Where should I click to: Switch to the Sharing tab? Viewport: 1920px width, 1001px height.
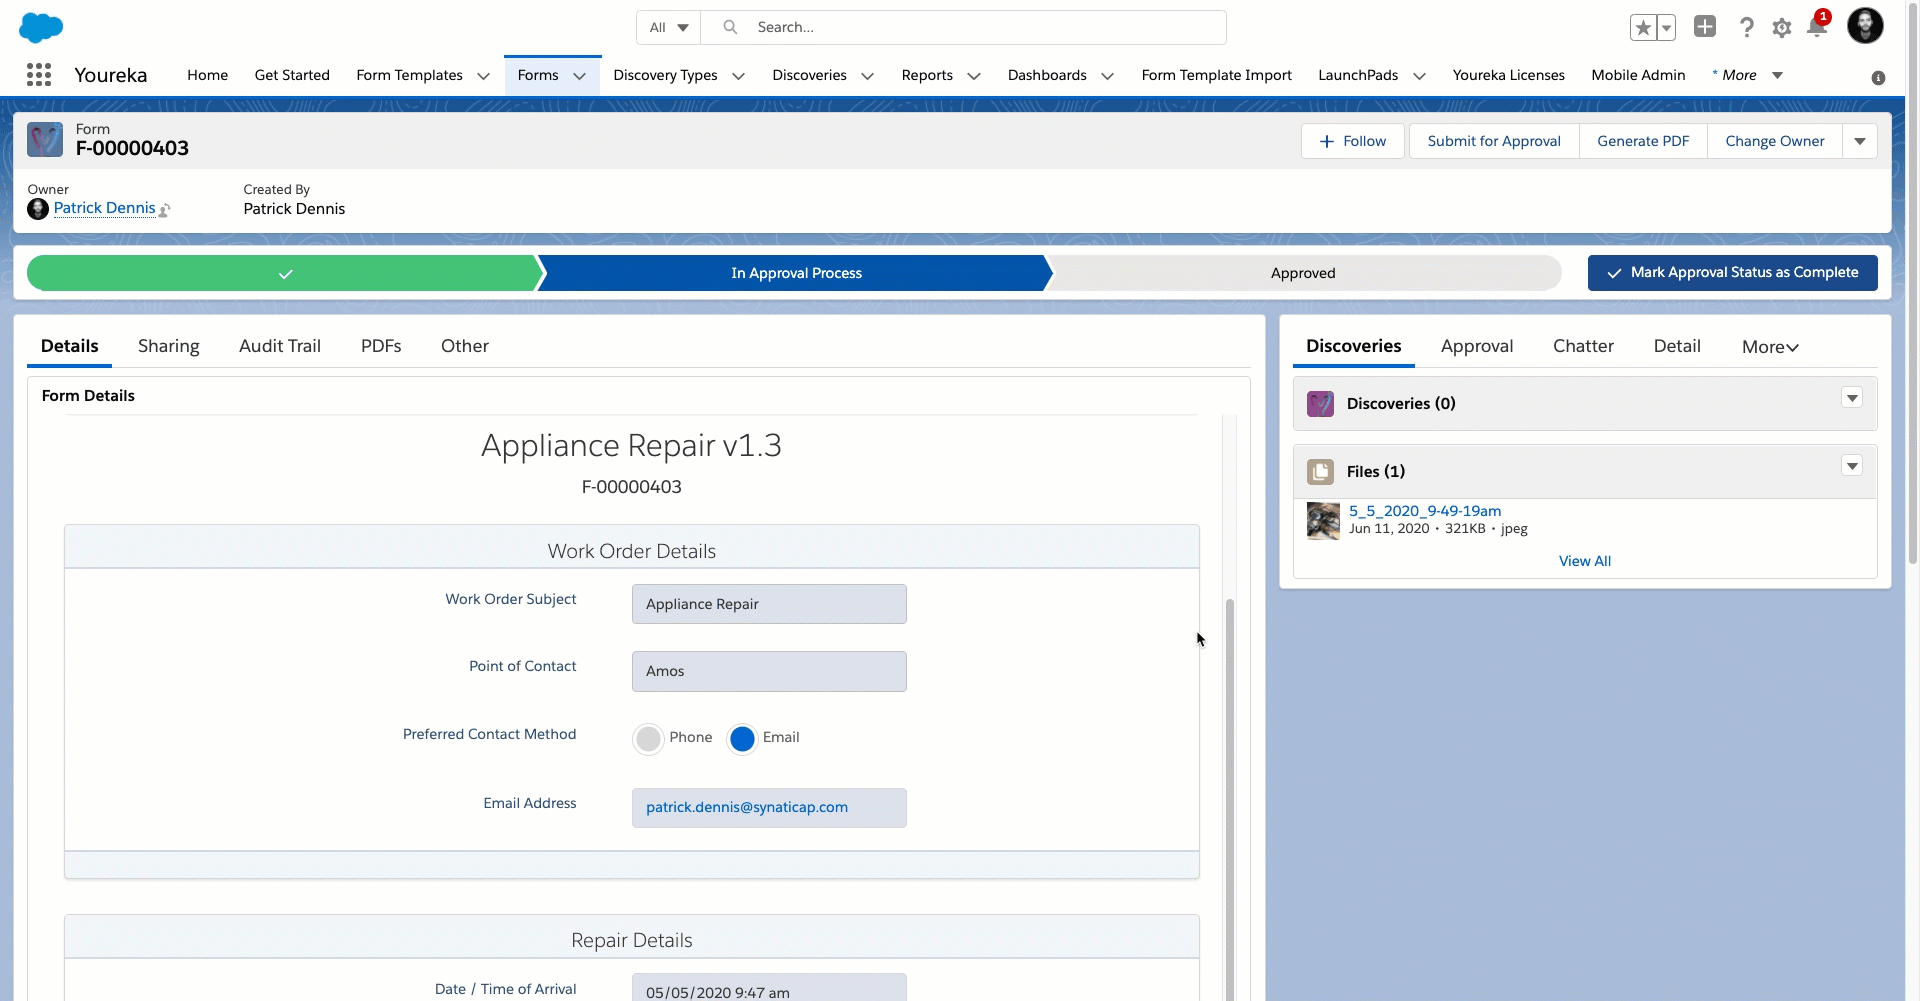click(x=168, y=346)
